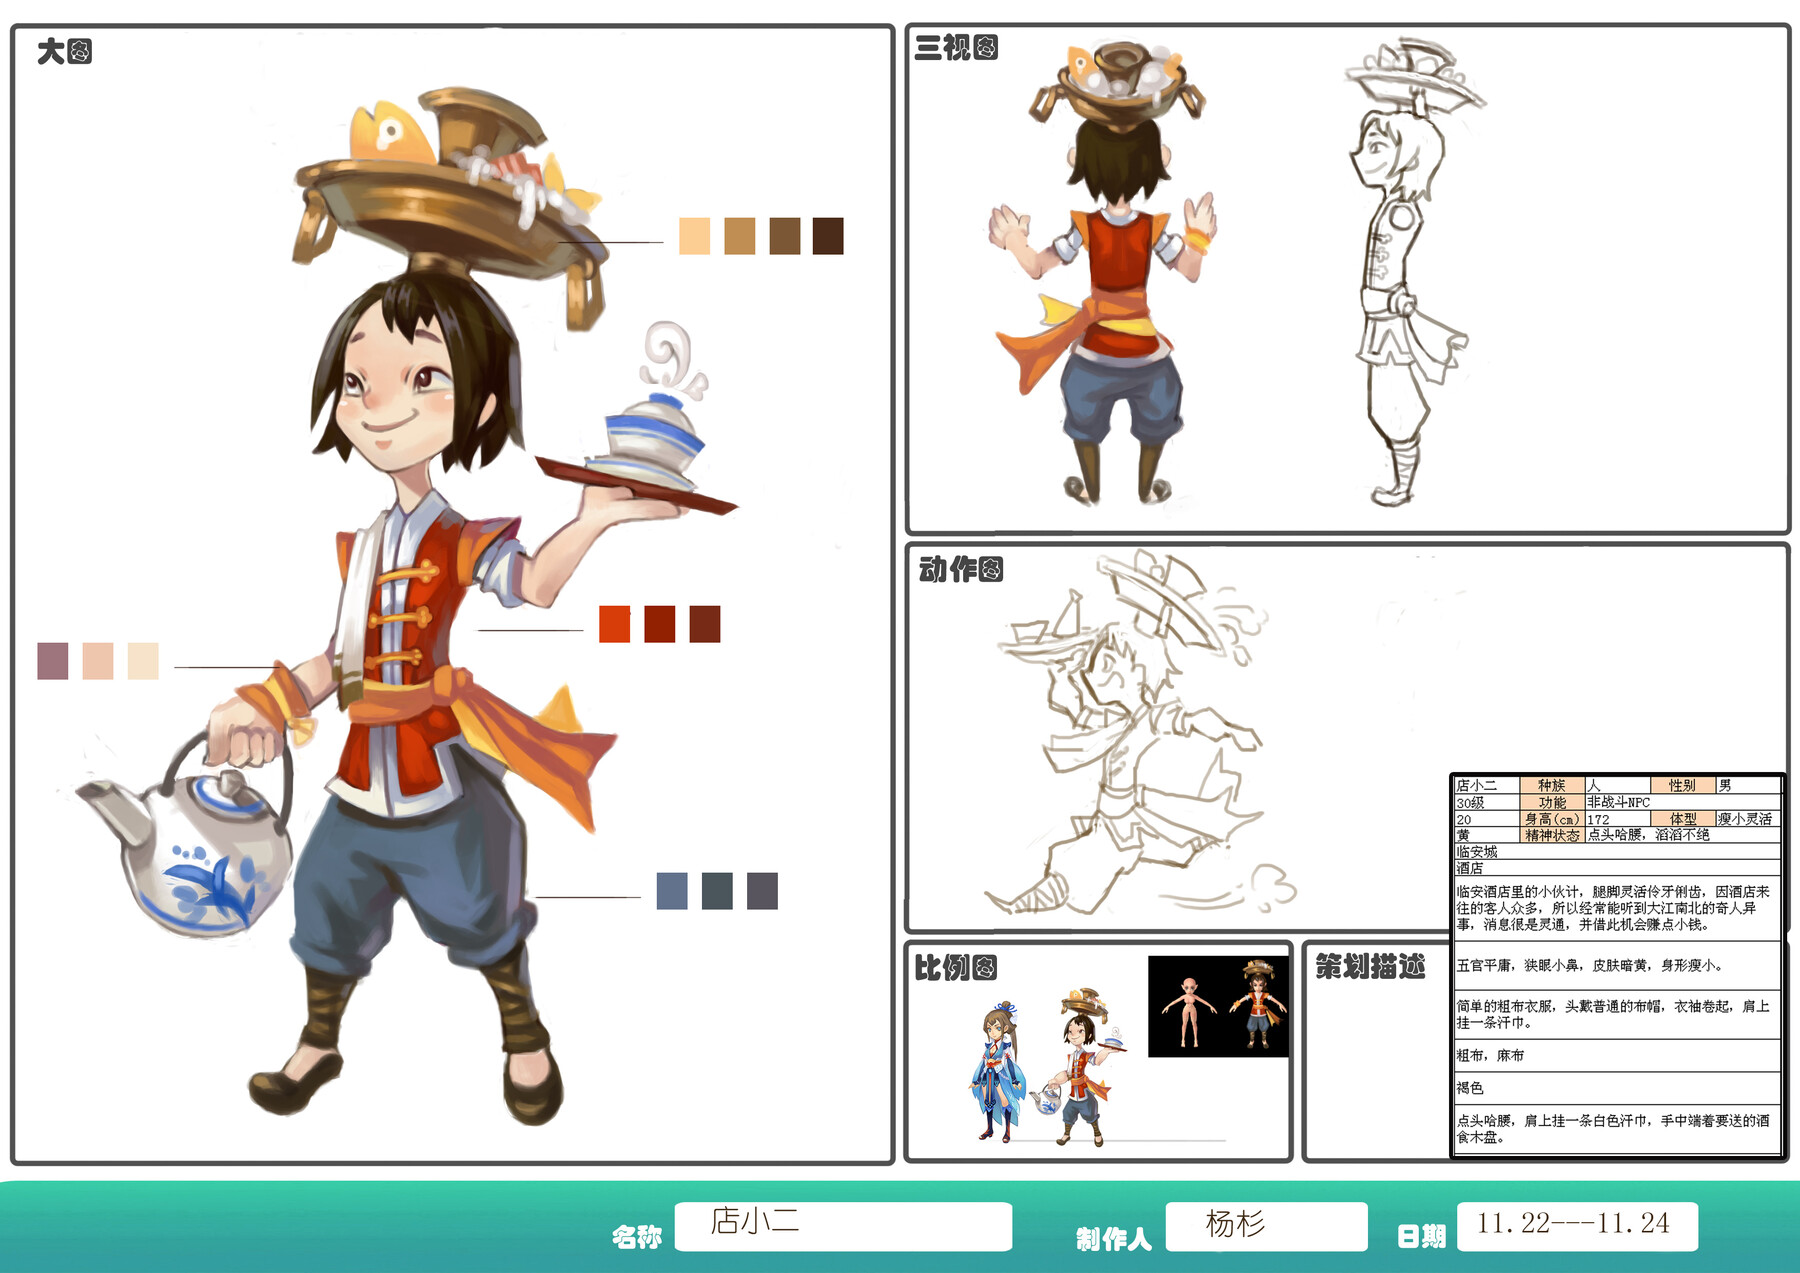Click the clothing row starting 简单的粗布衣服
The width and height of the screenshot is (1800, 1273).
[1617, 1014]
